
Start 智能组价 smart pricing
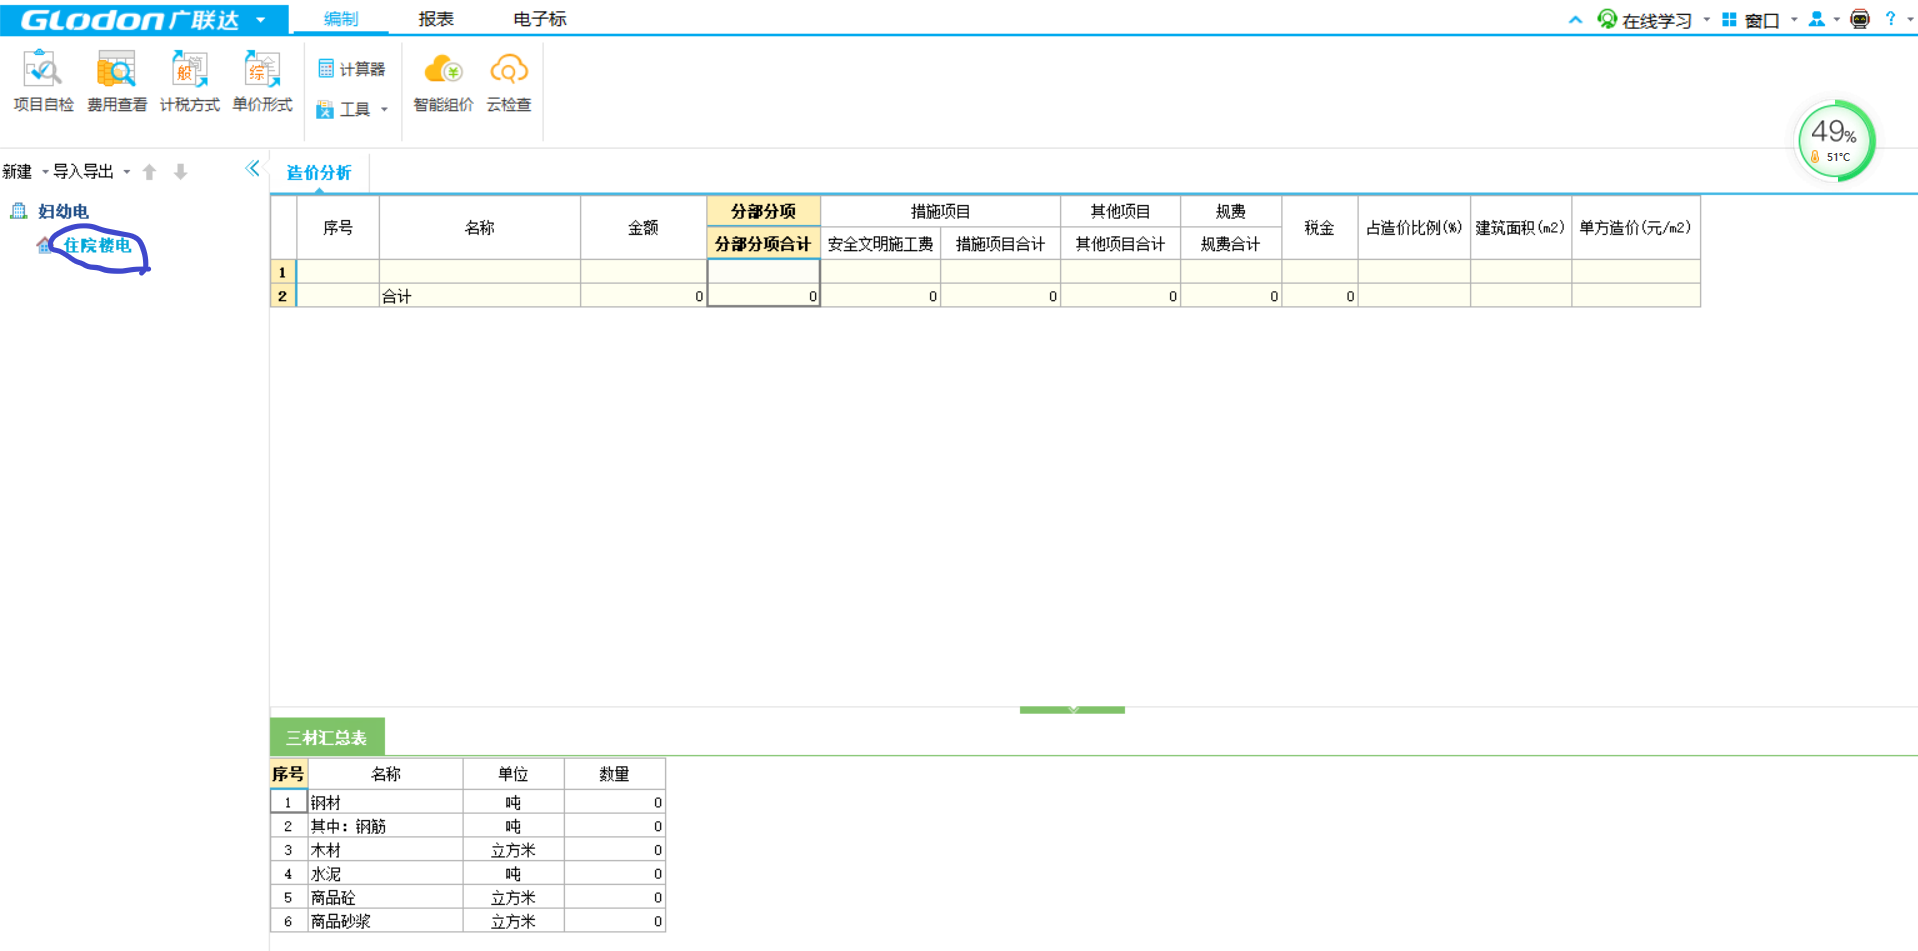(x=443, y=82)
